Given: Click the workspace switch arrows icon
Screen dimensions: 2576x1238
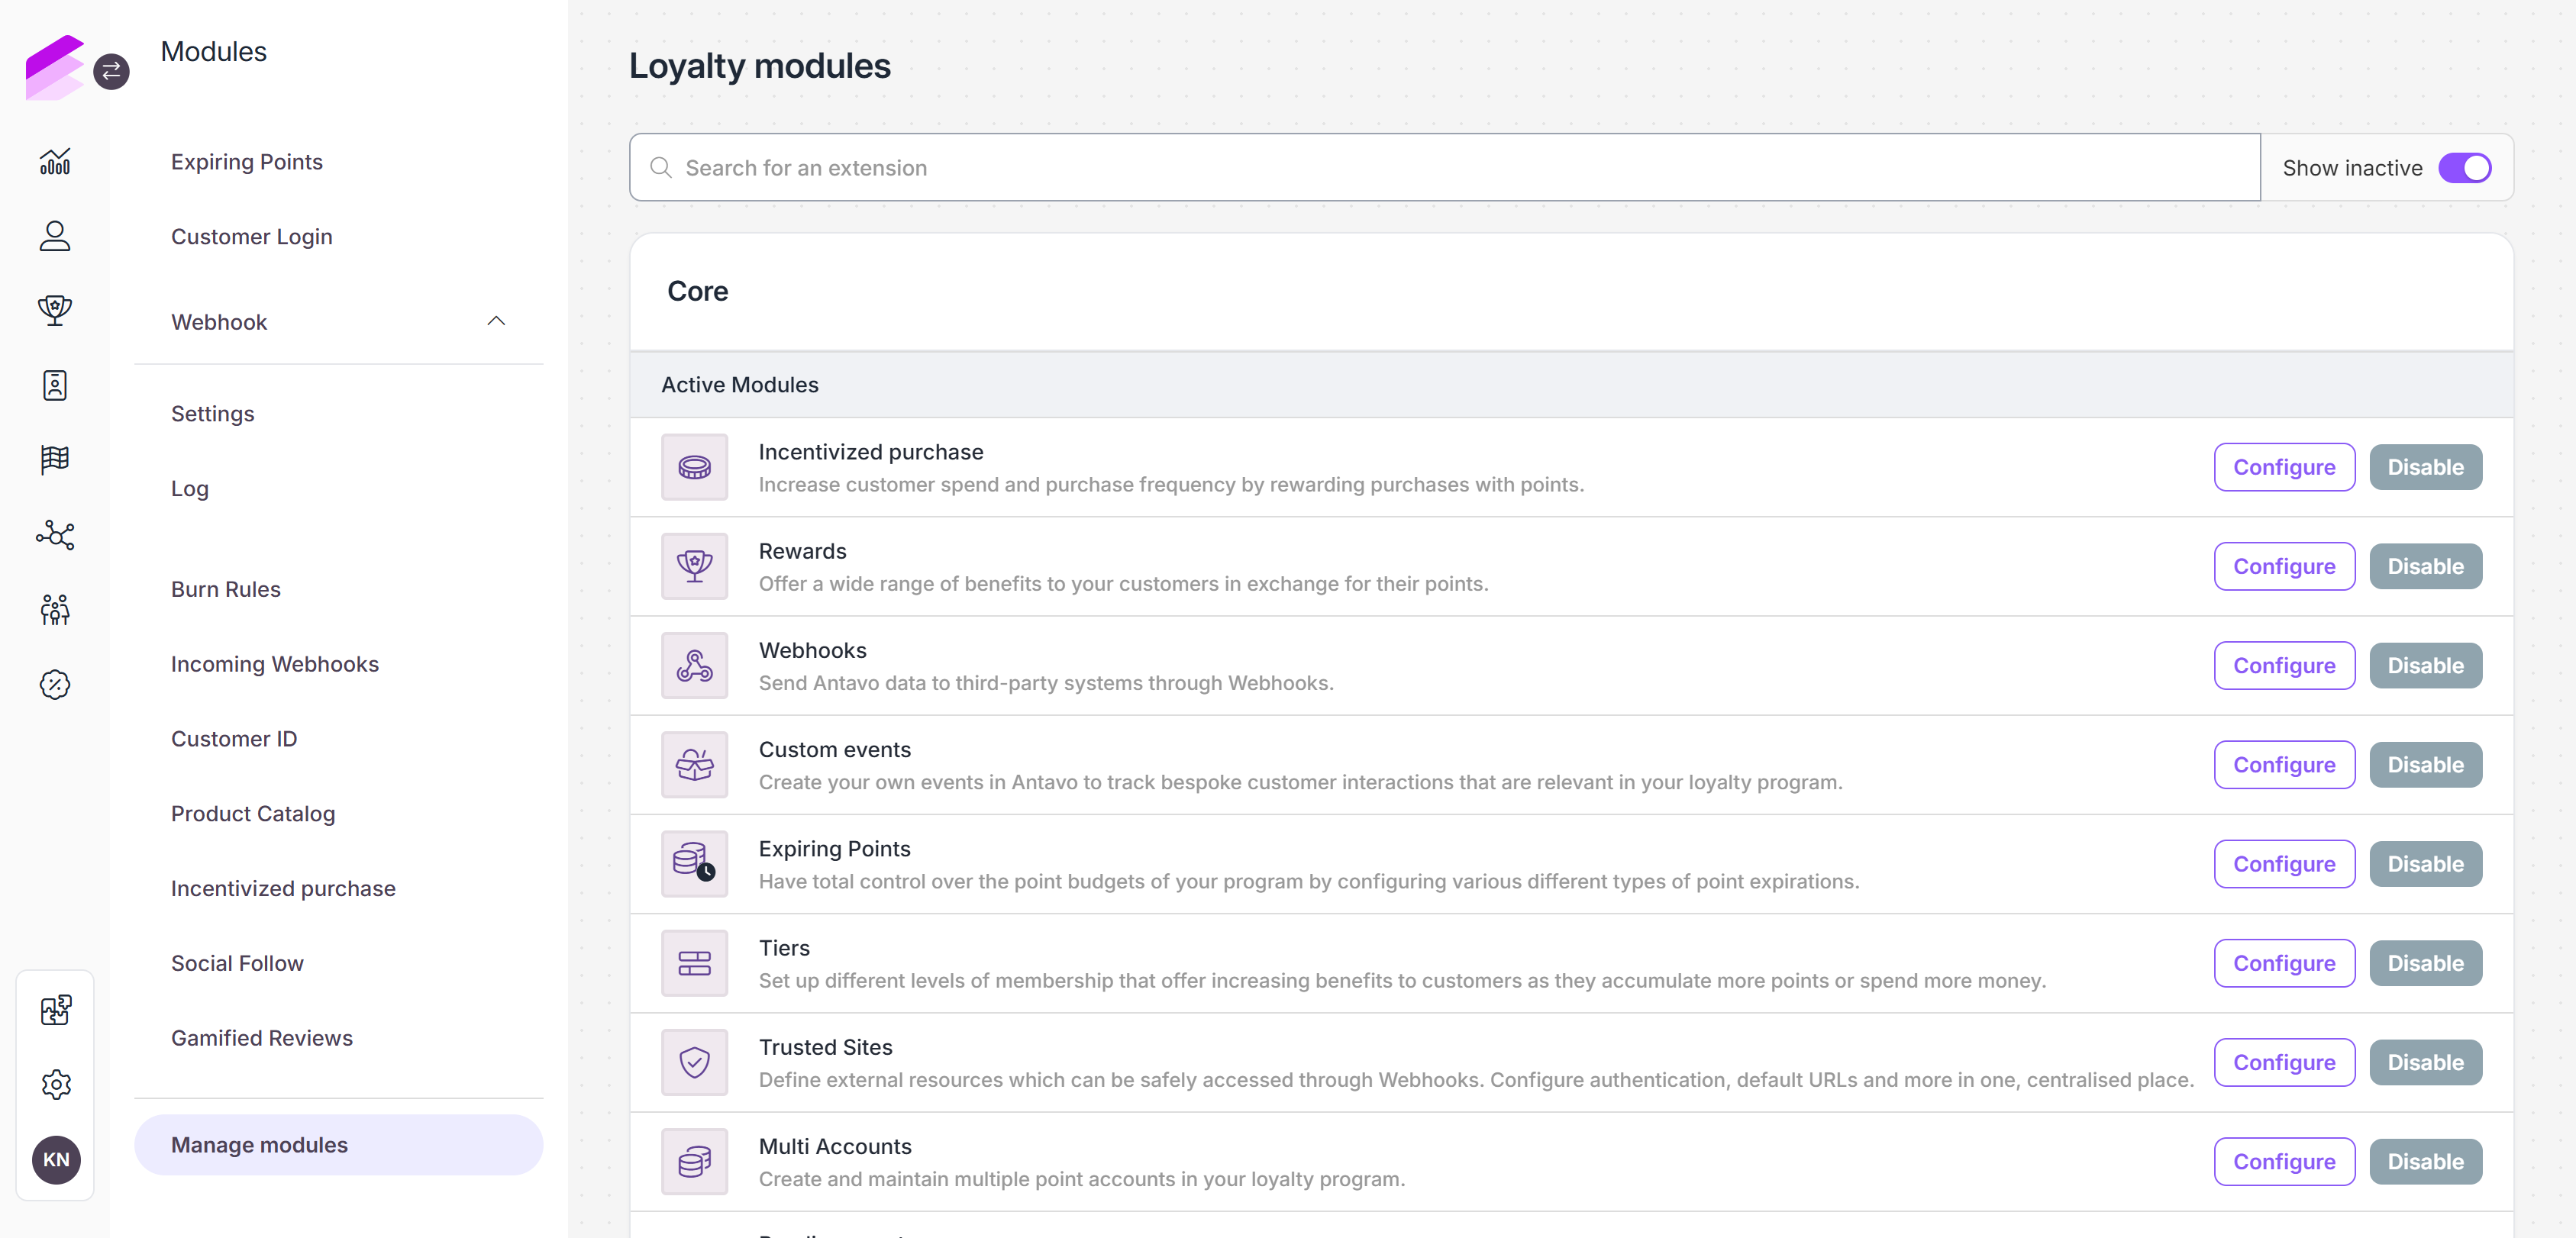Looking at the screenshot, I should point(111,71).
